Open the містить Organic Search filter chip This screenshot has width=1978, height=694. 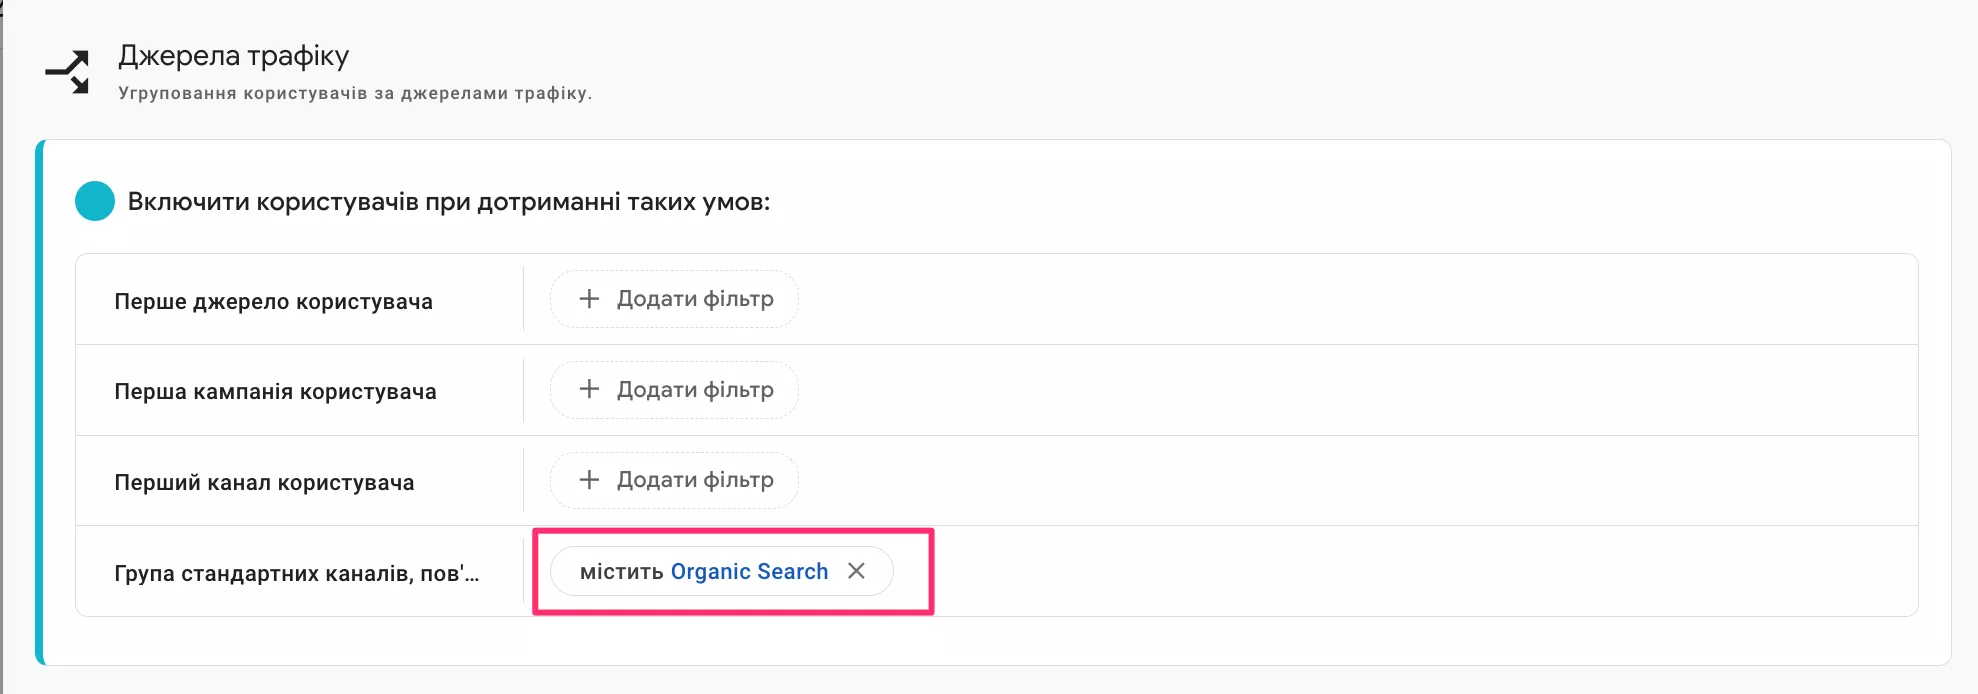pos(720,571)
